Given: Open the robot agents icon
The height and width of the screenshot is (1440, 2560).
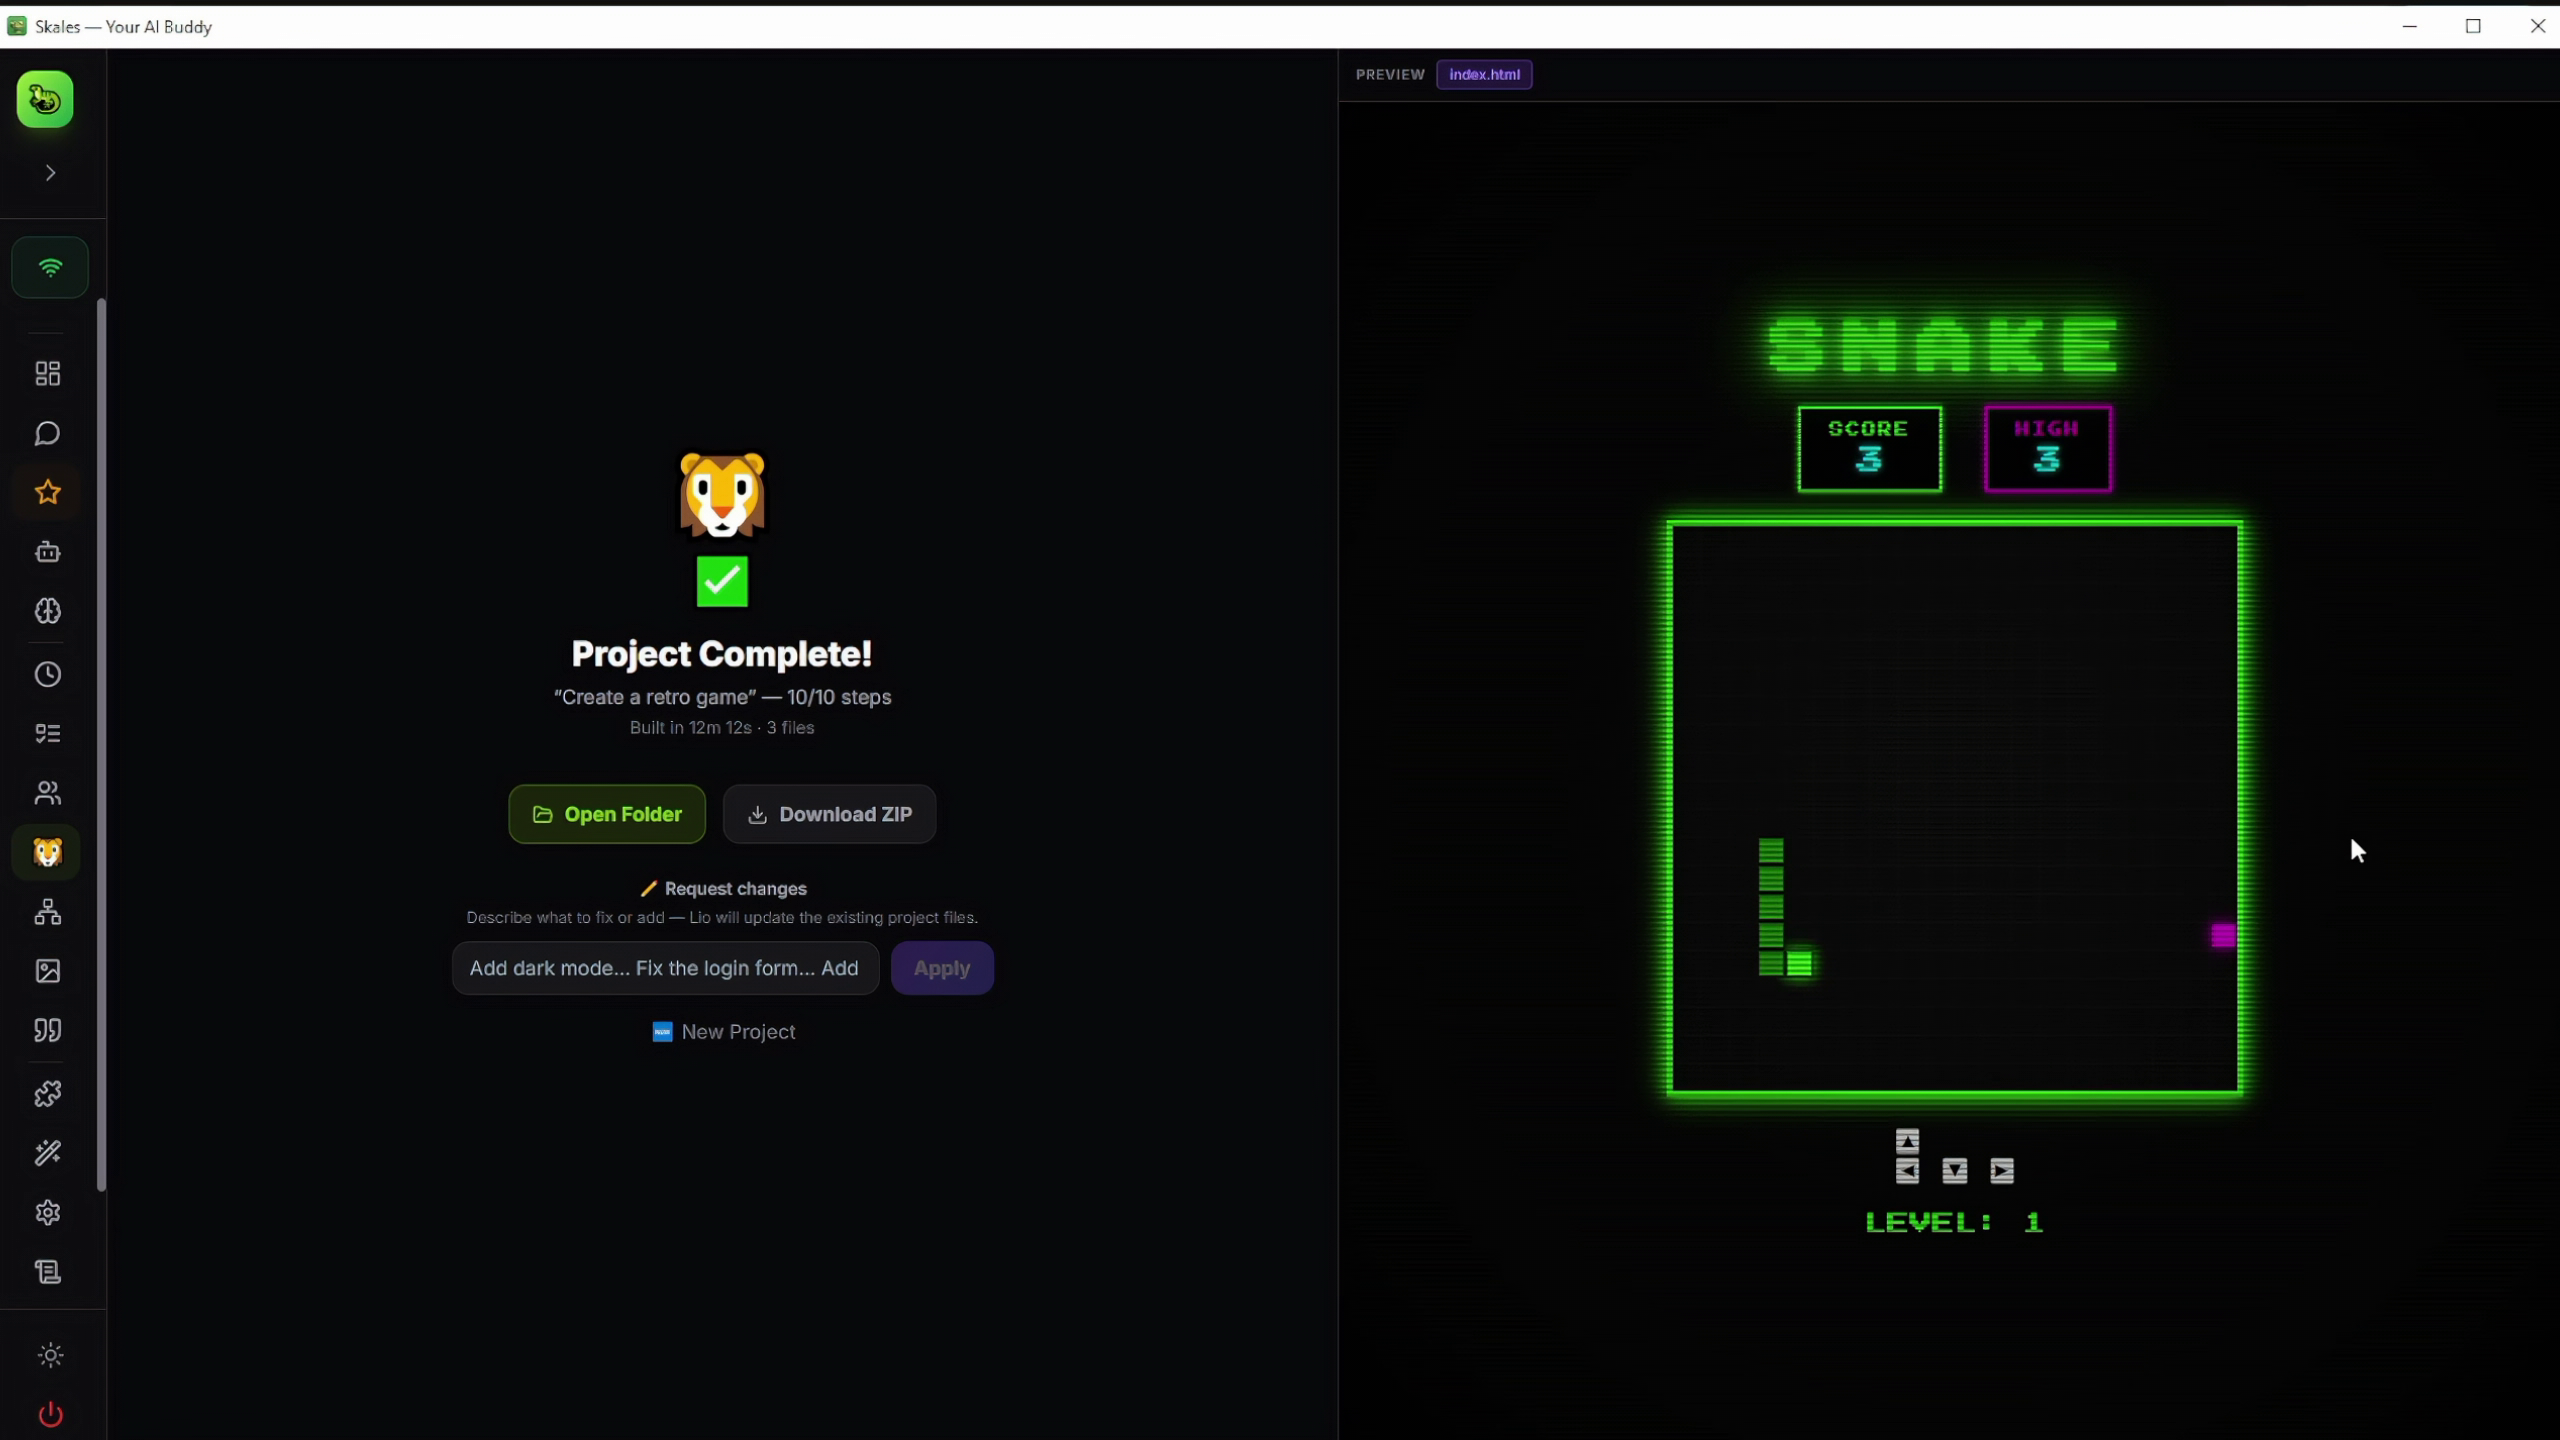Looking at the screenshot, I should 47,552.
